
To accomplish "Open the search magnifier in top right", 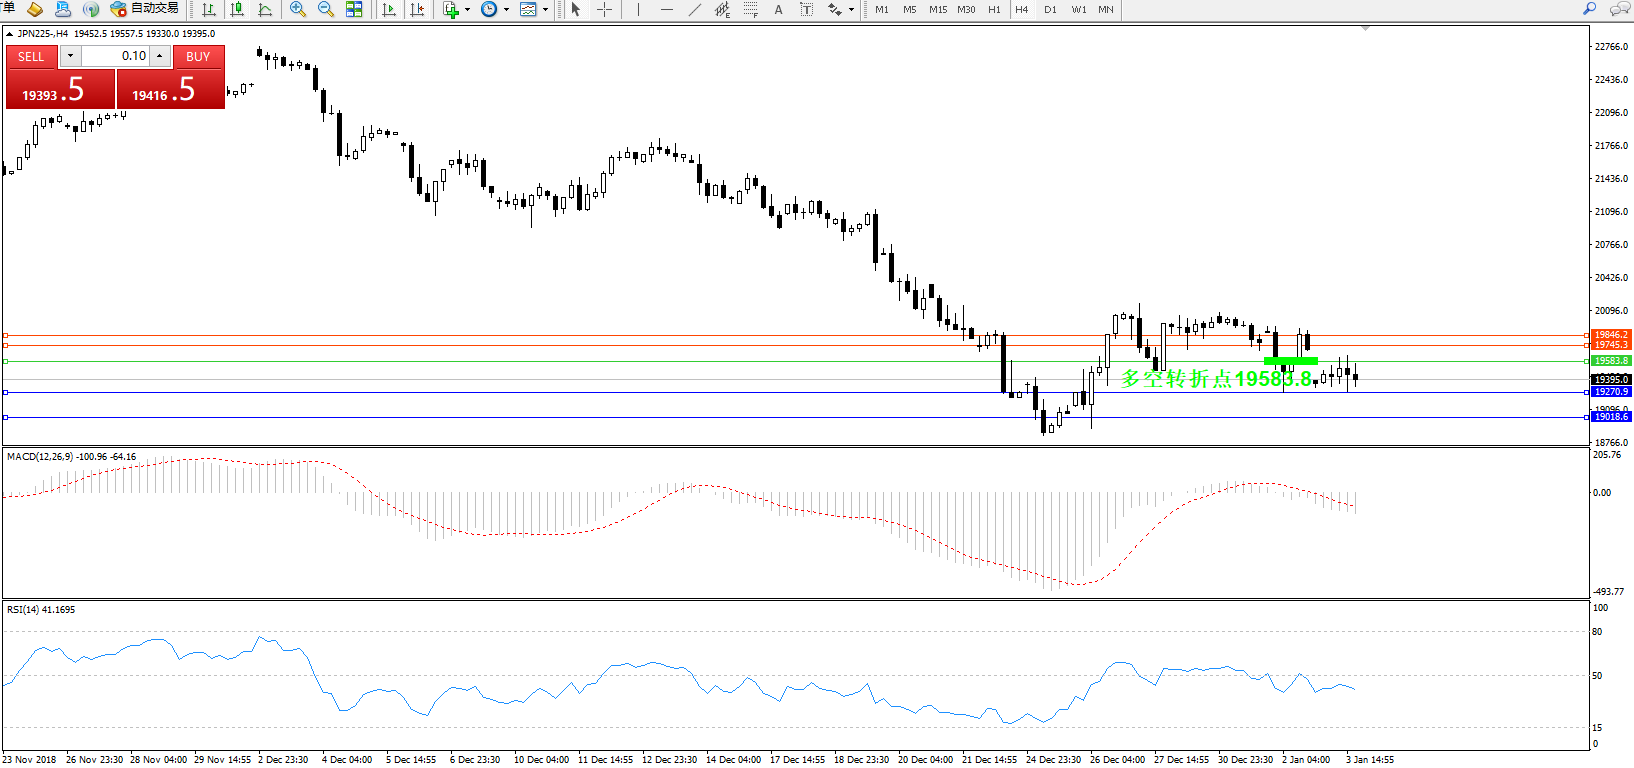I will pyautogui.click(x=1589, y=9).
